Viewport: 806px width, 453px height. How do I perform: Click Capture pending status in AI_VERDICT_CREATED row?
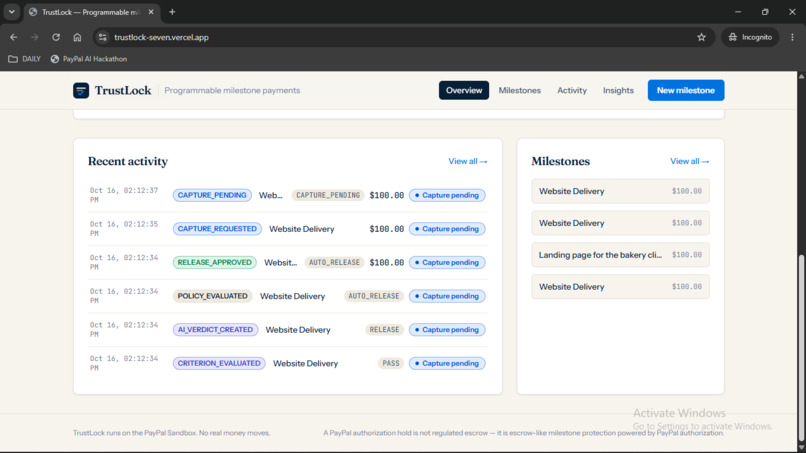[447, 330]
